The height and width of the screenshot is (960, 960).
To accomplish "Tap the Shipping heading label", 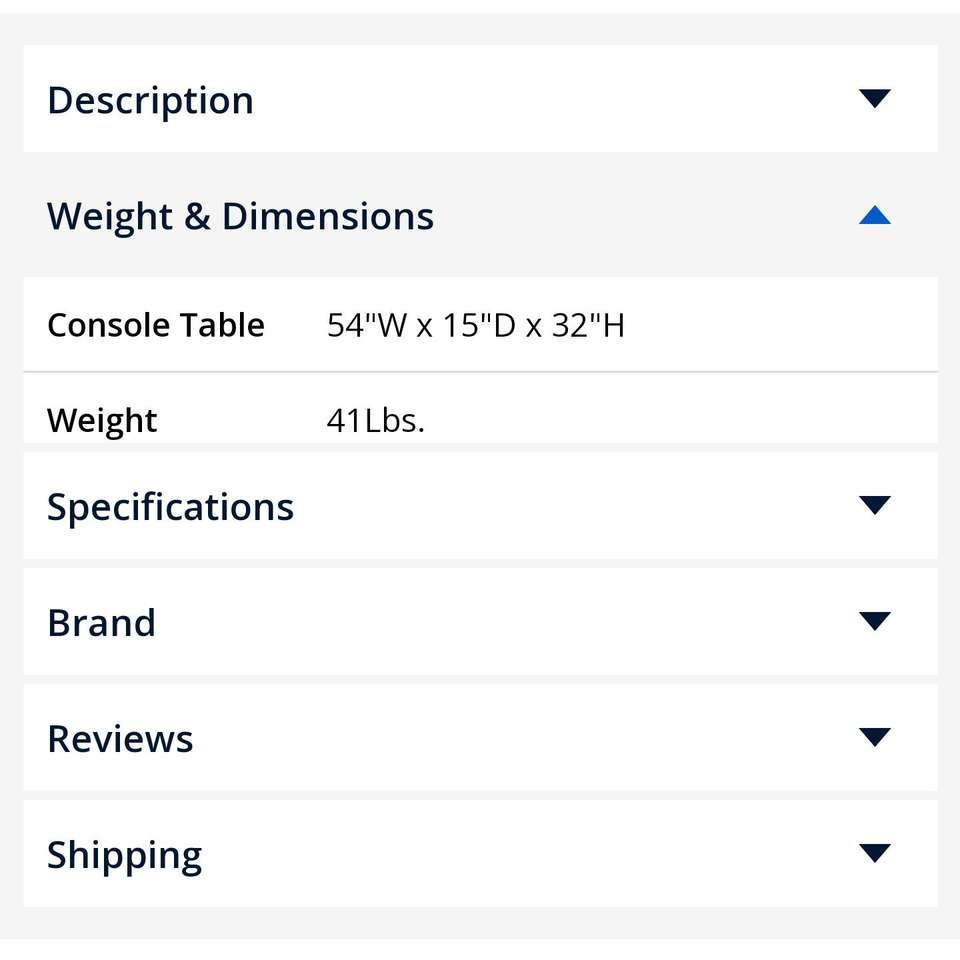I will point(124,856).
